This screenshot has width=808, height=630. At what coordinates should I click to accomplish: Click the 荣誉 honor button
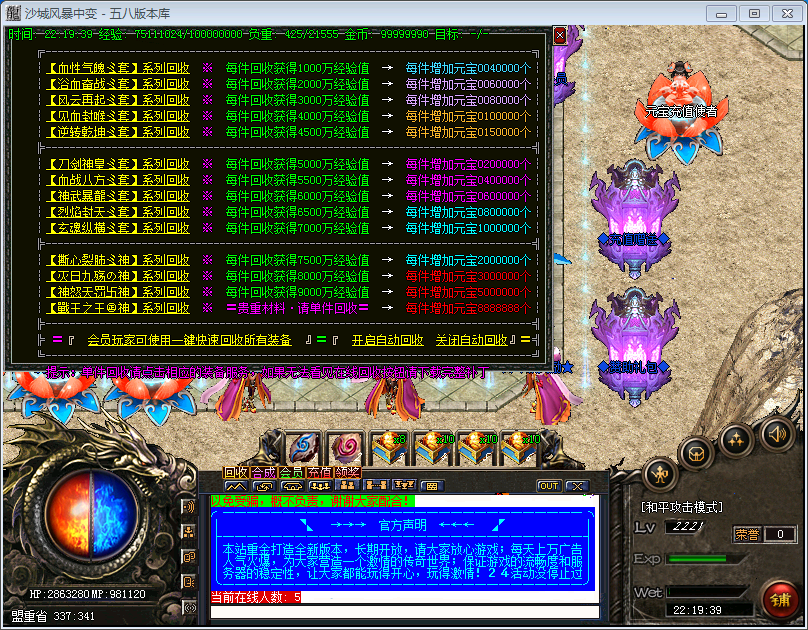click(x=747, y=534)
